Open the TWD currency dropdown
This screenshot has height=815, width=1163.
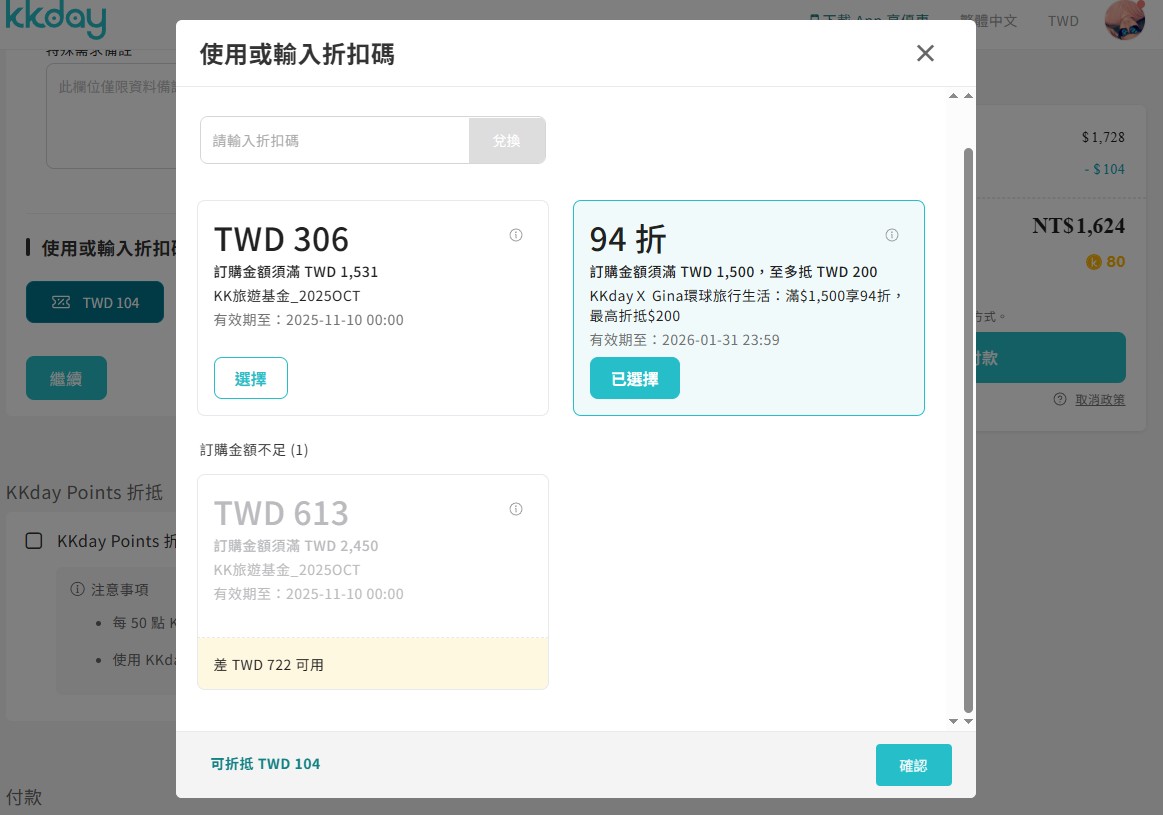point(1063,21)
